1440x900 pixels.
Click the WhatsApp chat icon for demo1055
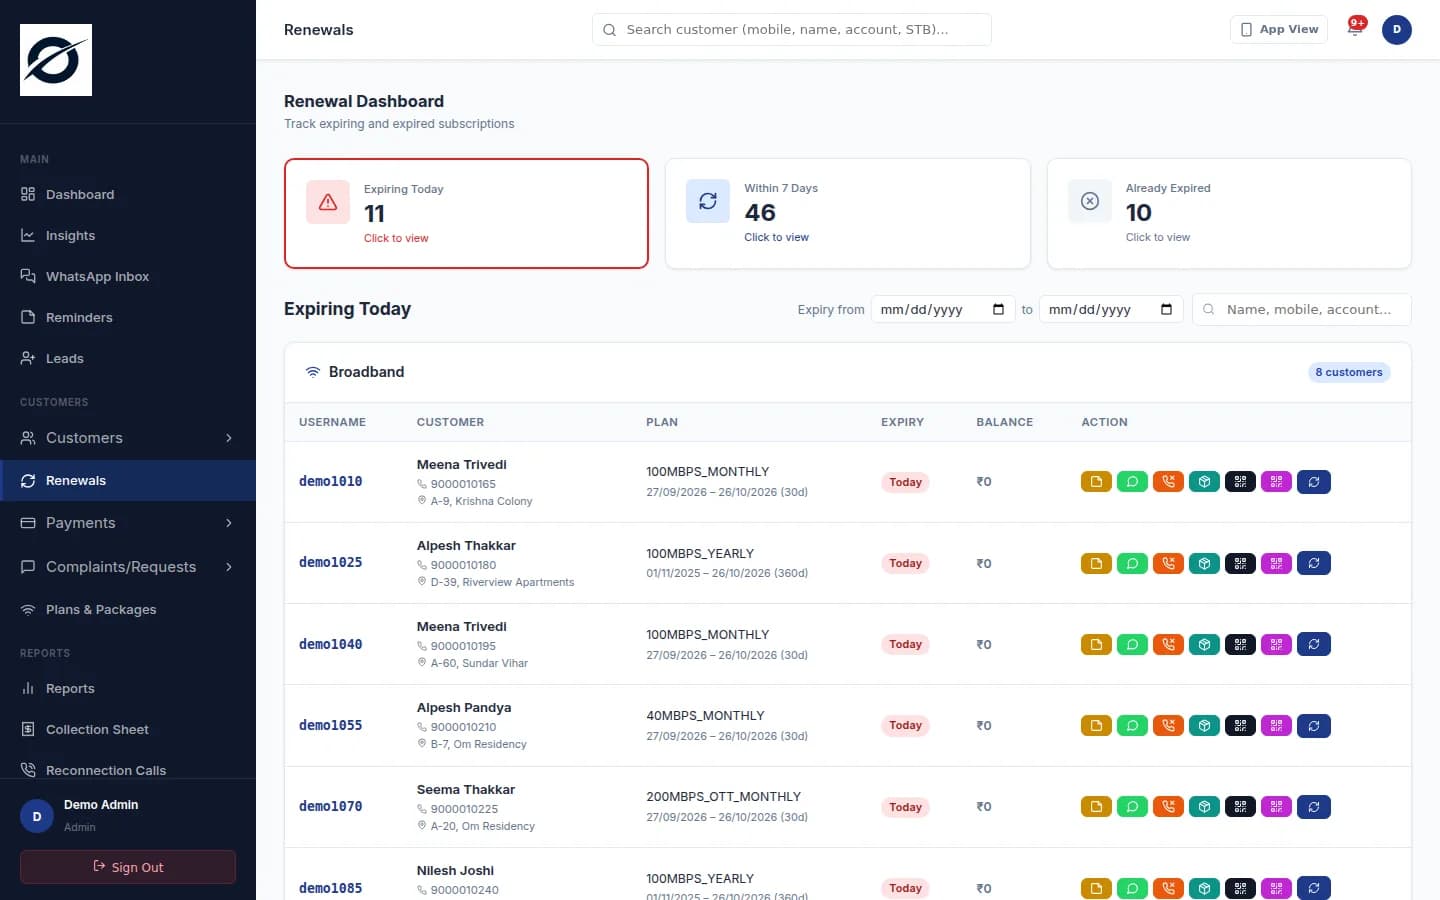[x=1132, y=726]
